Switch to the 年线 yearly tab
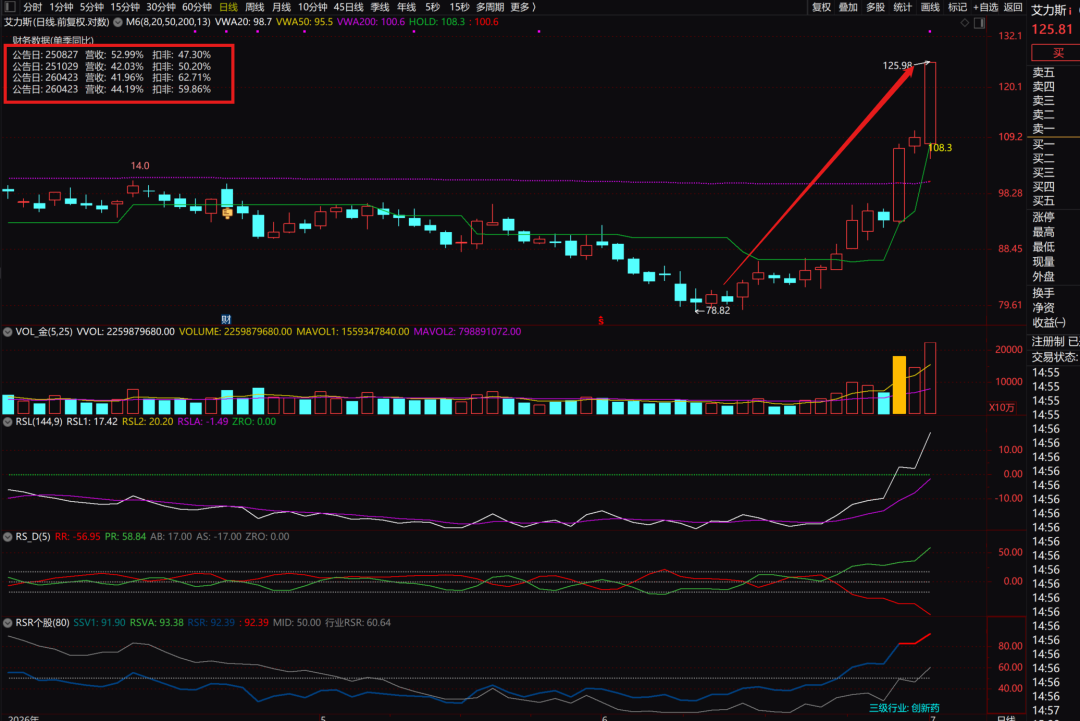 (406, 7)
